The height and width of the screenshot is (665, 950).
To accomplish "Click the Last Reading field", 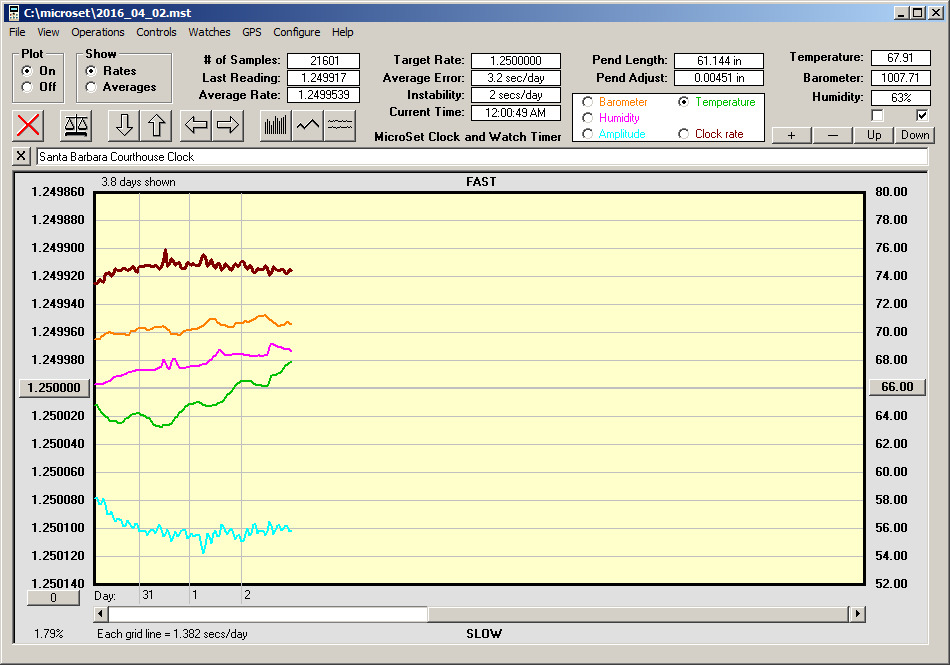I will (x=324, y=78).
